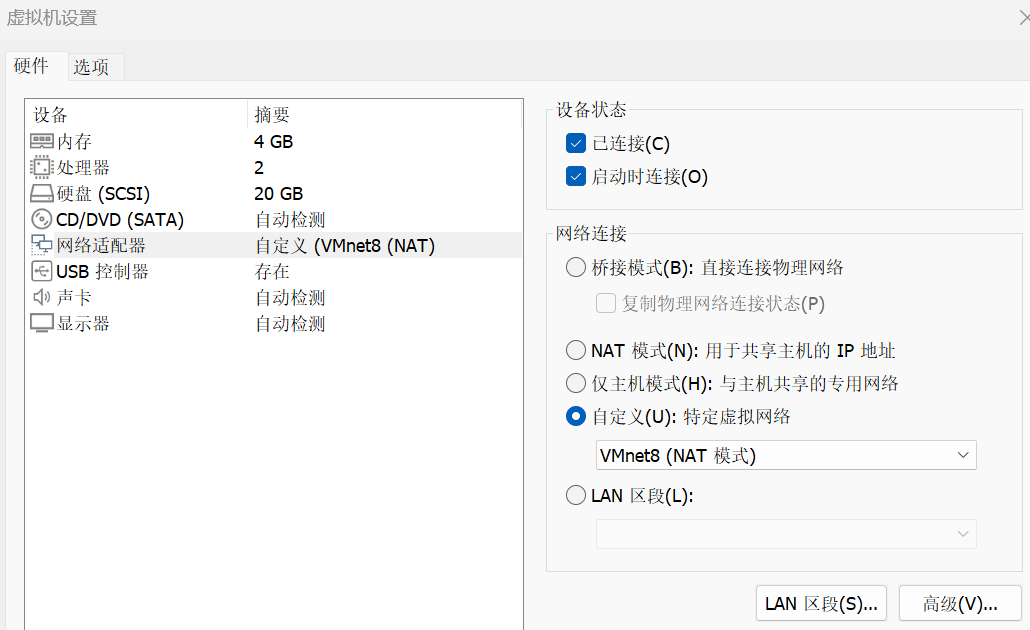Image resolution: width=1030 pixels, height=630 pixels.
Task: Select the sound card (声卡) speaker icon
Action: click(x=42, y=298)
